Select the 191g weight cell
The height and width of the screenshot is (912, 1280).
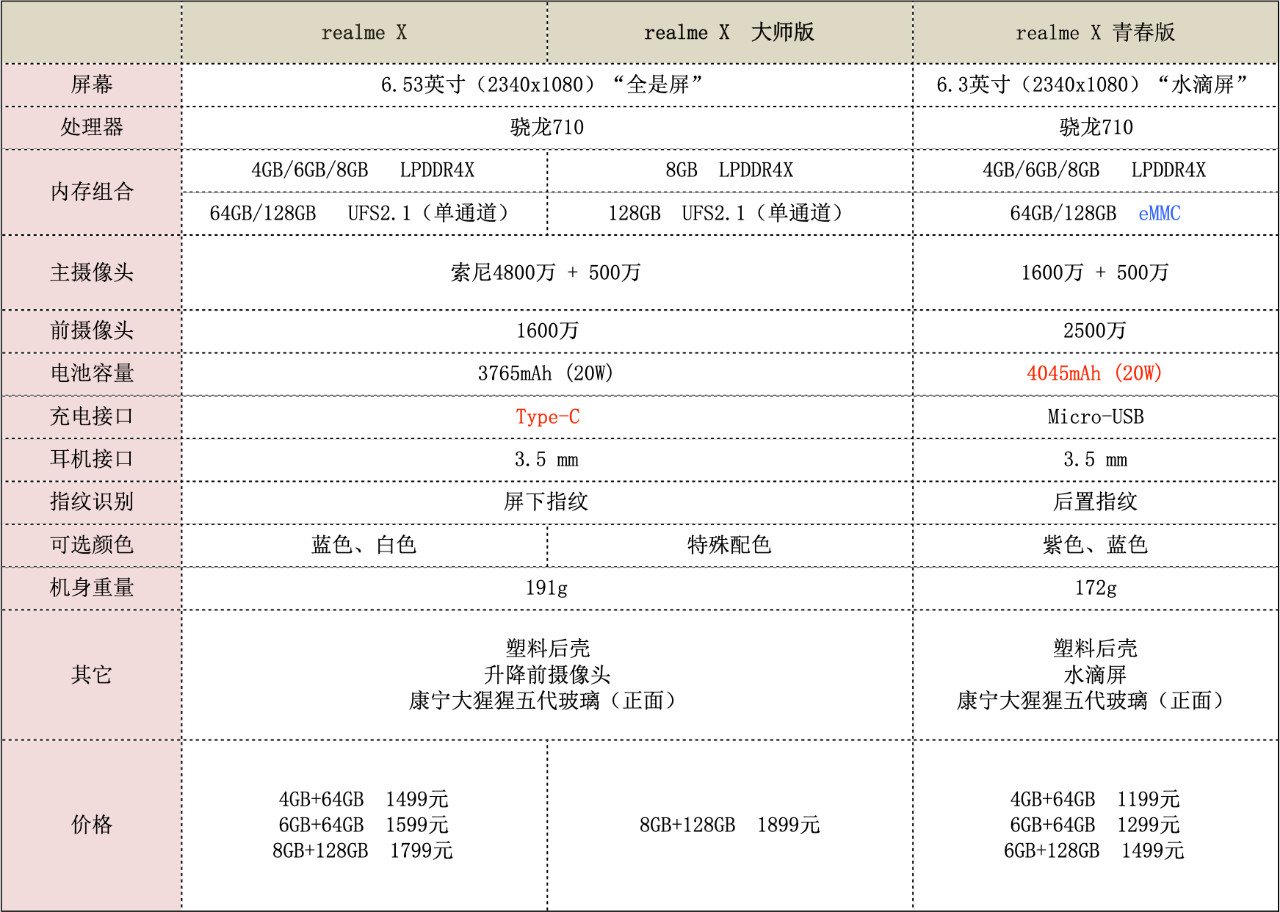click(x=546, y=588)
